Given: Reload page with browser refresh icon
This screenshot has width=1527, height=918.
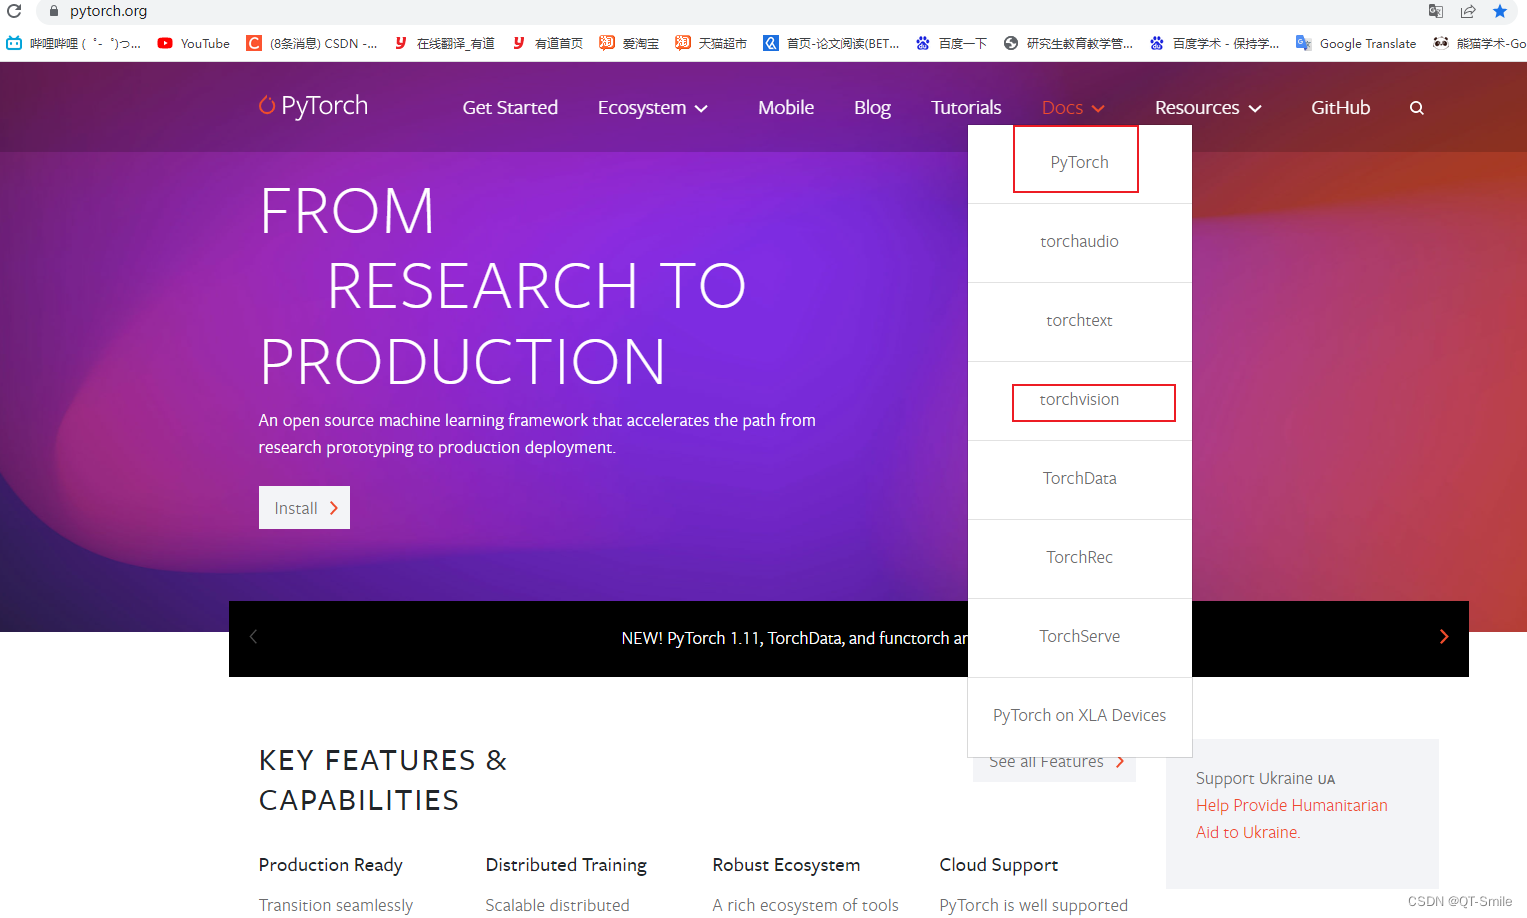Looking at the screenshot, I should [x=14, y=11].
